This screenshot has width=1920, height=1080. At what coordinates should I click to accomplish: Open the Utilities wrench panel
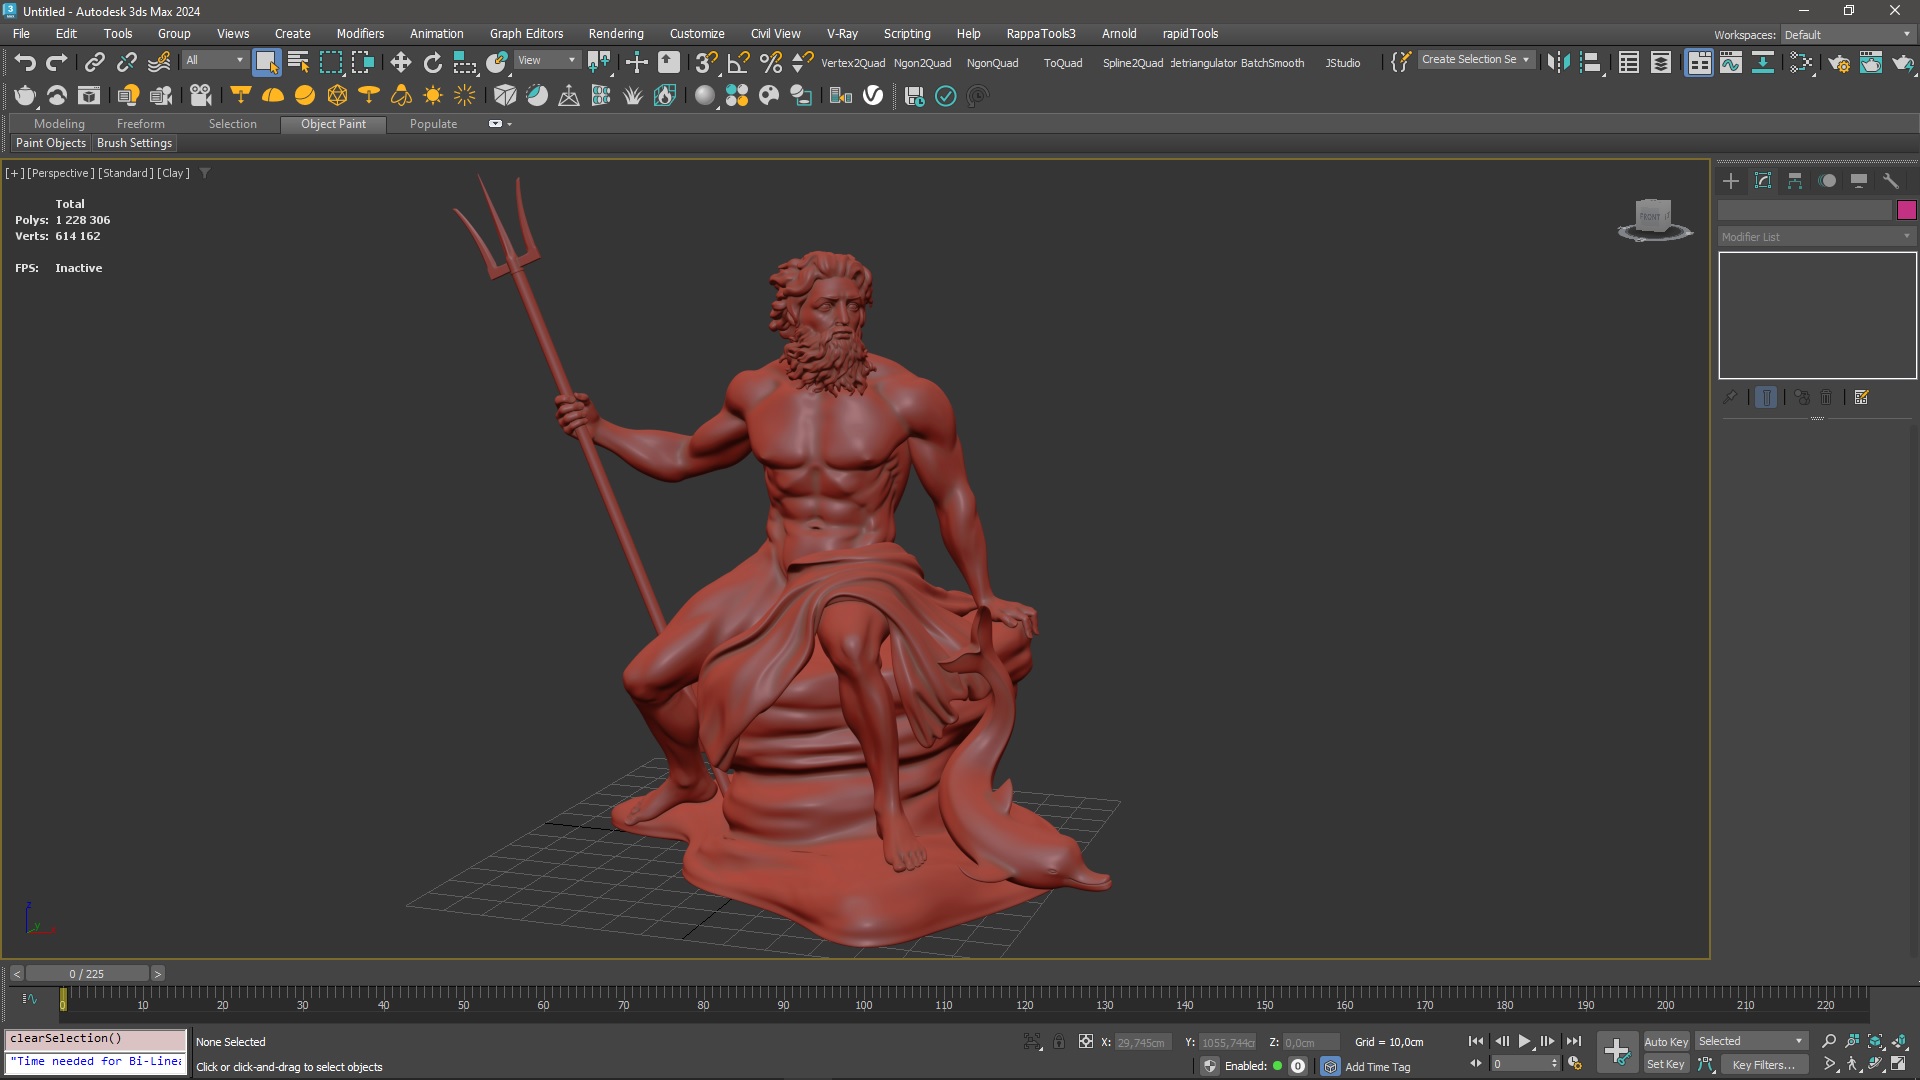(x=1891, y=181)
